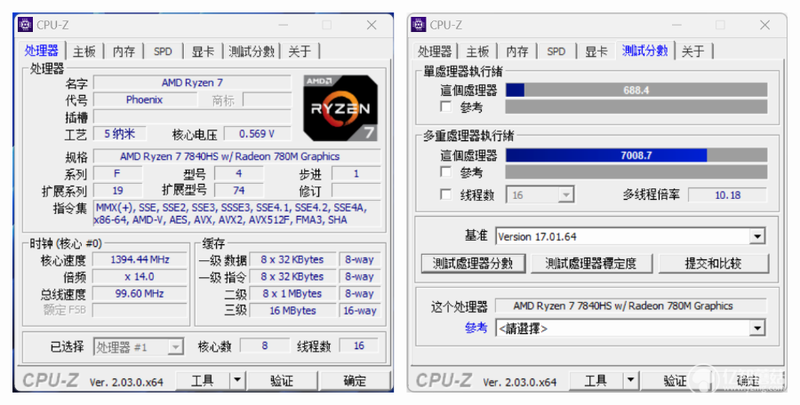Click 线程数 value 16 in left window
The height and width of the screenshot is (405, 800).
click(x=359, y=346)
